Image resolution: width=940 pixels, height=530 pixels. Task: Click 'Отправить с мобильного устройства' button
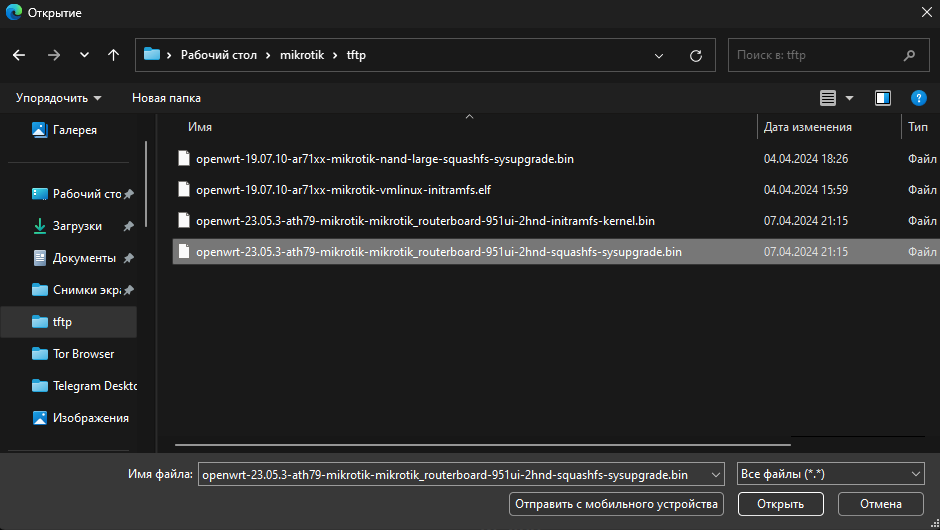click(616, 504)
